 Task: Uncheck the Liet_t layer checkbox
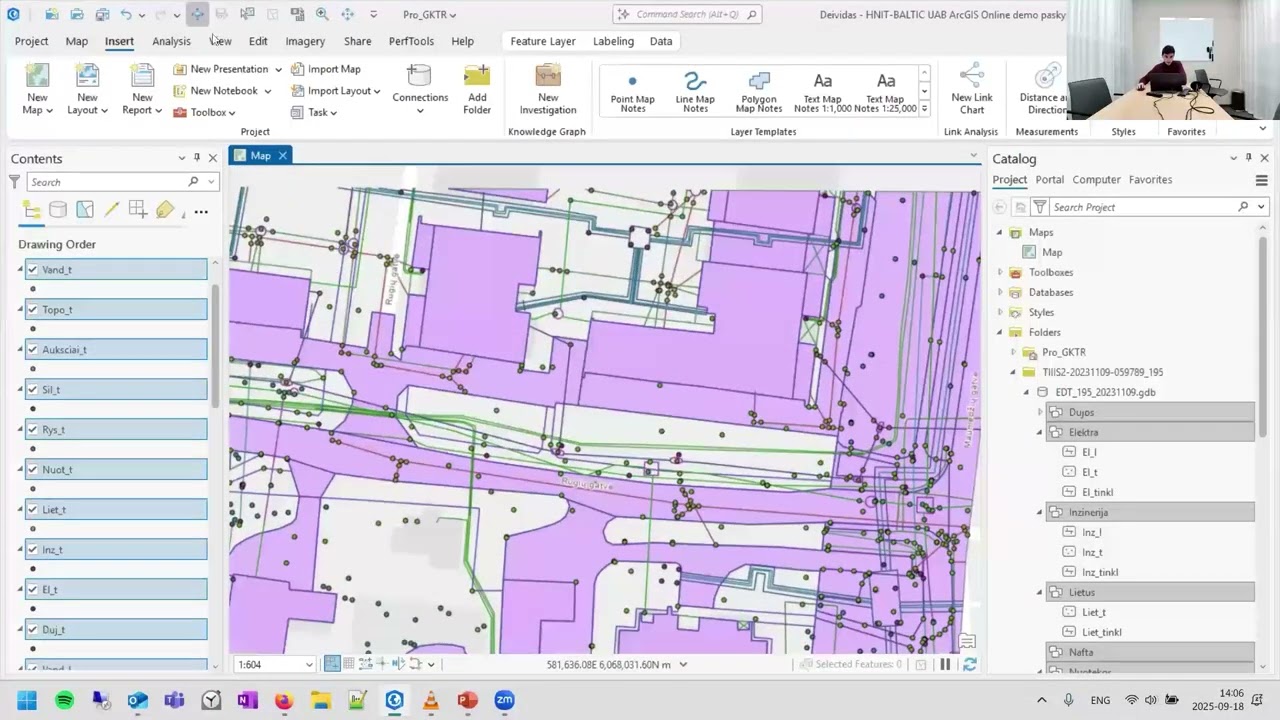[33, 510]
